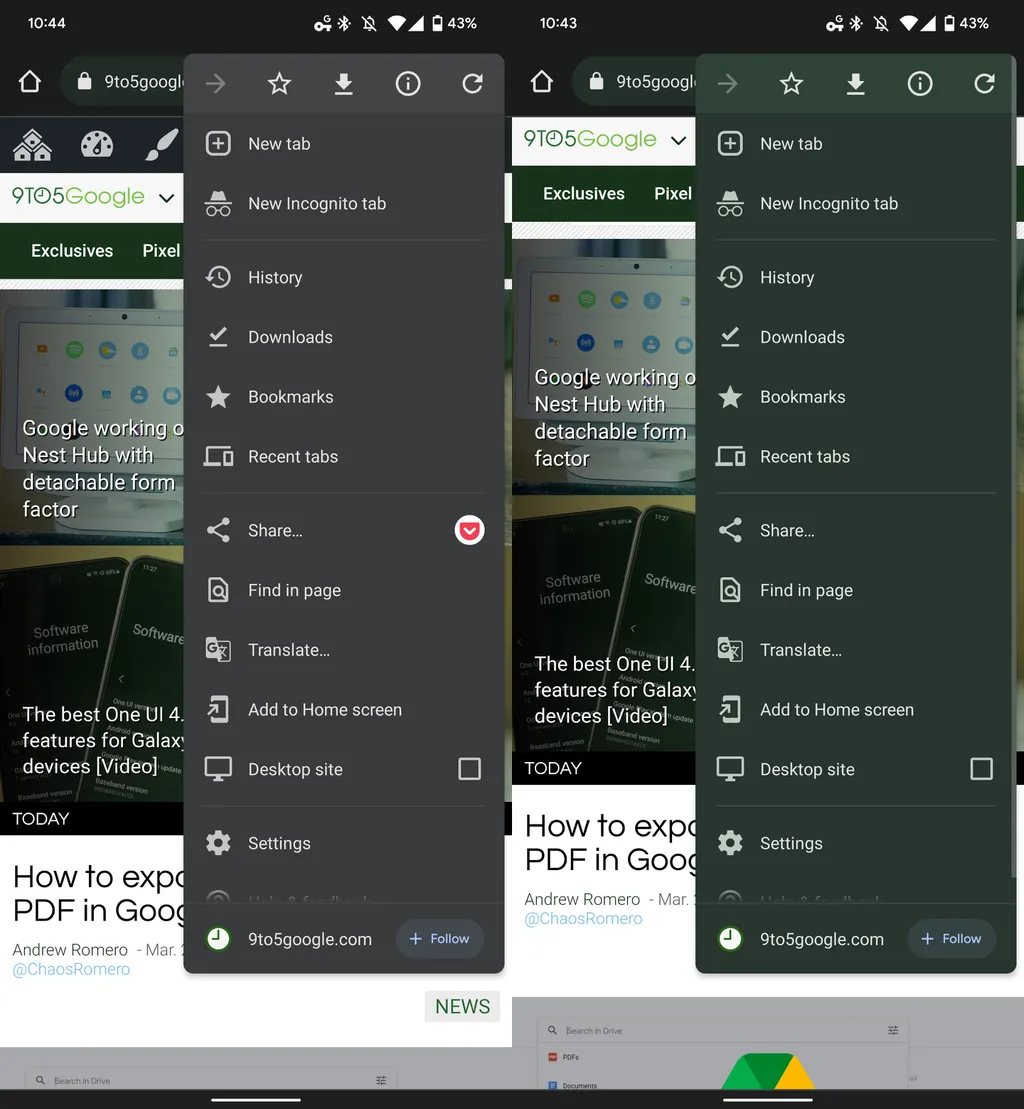Screen dimensions: 1024x1109
Task: Open the PDF export headline in the left screenshot
Action: [99, 893]
